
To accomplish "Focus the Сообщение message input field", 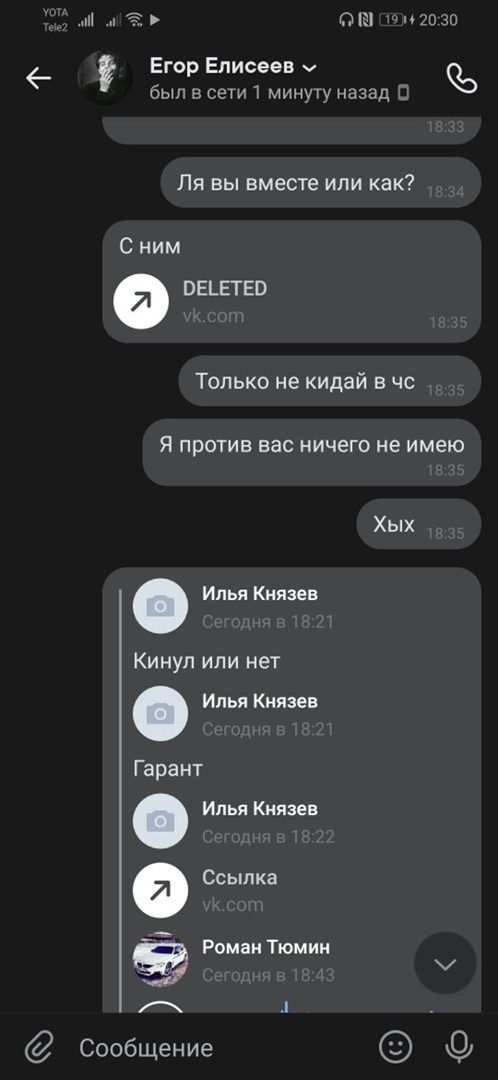I will click(220, 1048).
